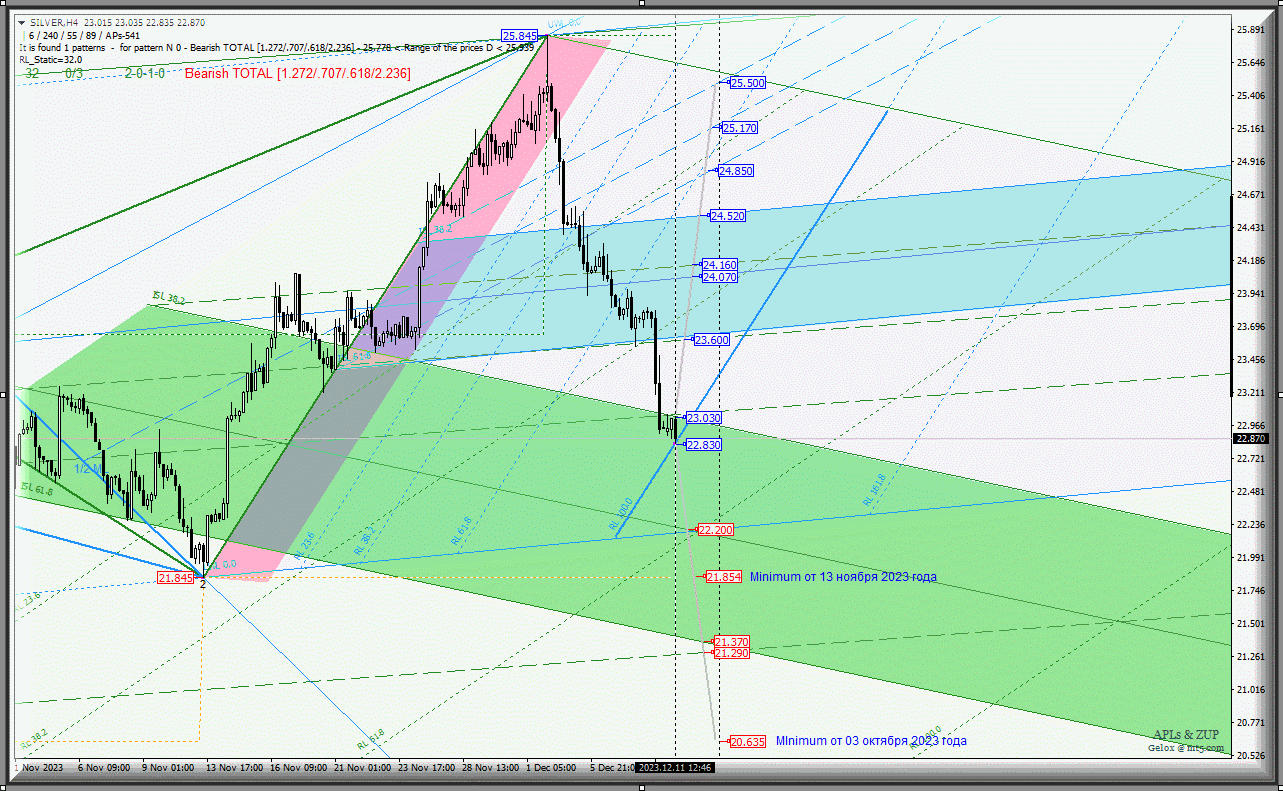Viewport: 1283px width, 791px height.
Task: Select the red 20.635 minimum price tag
Action: (748, 742)
